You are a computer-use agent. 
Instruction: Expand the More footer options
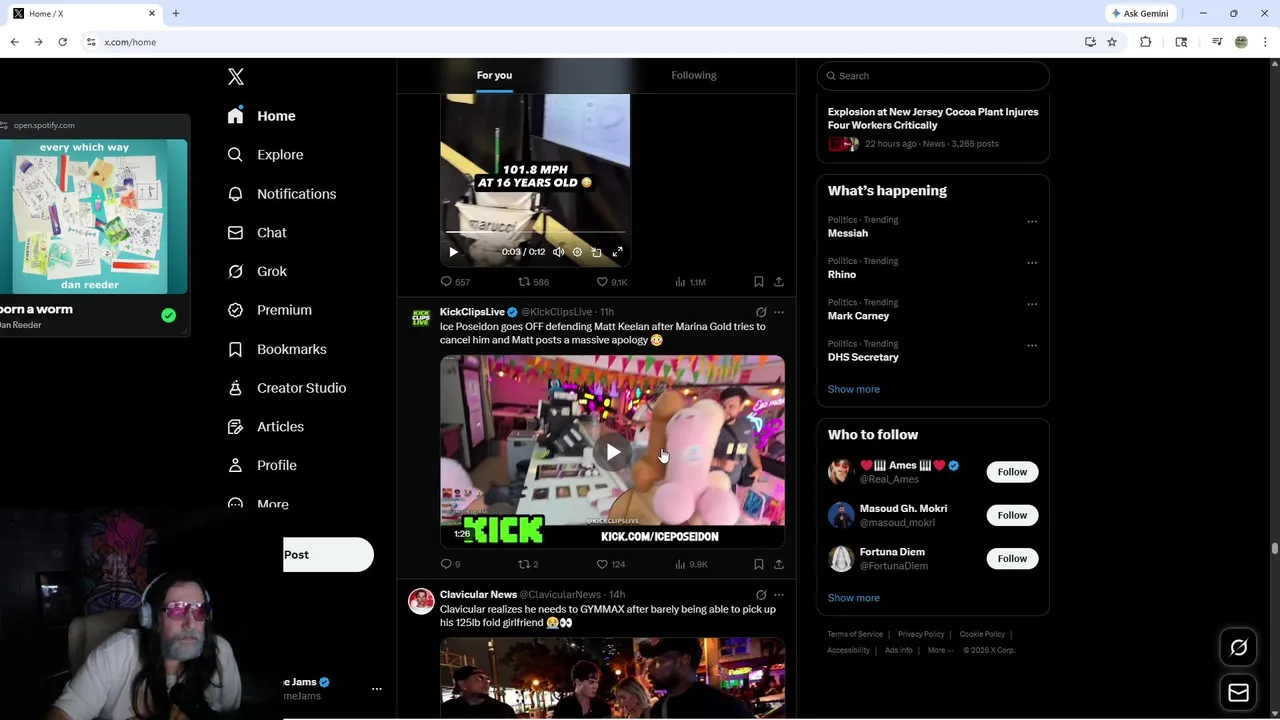tap(940, 650)
